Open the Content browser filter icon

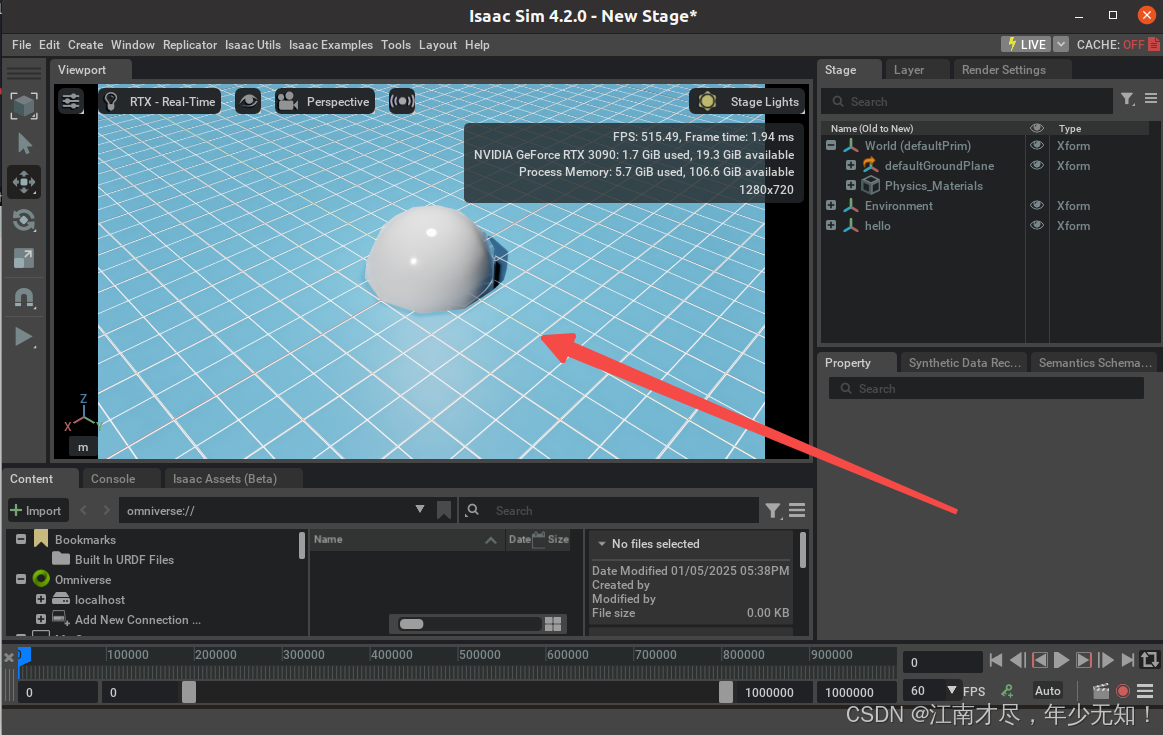click(x=773, y=510)
